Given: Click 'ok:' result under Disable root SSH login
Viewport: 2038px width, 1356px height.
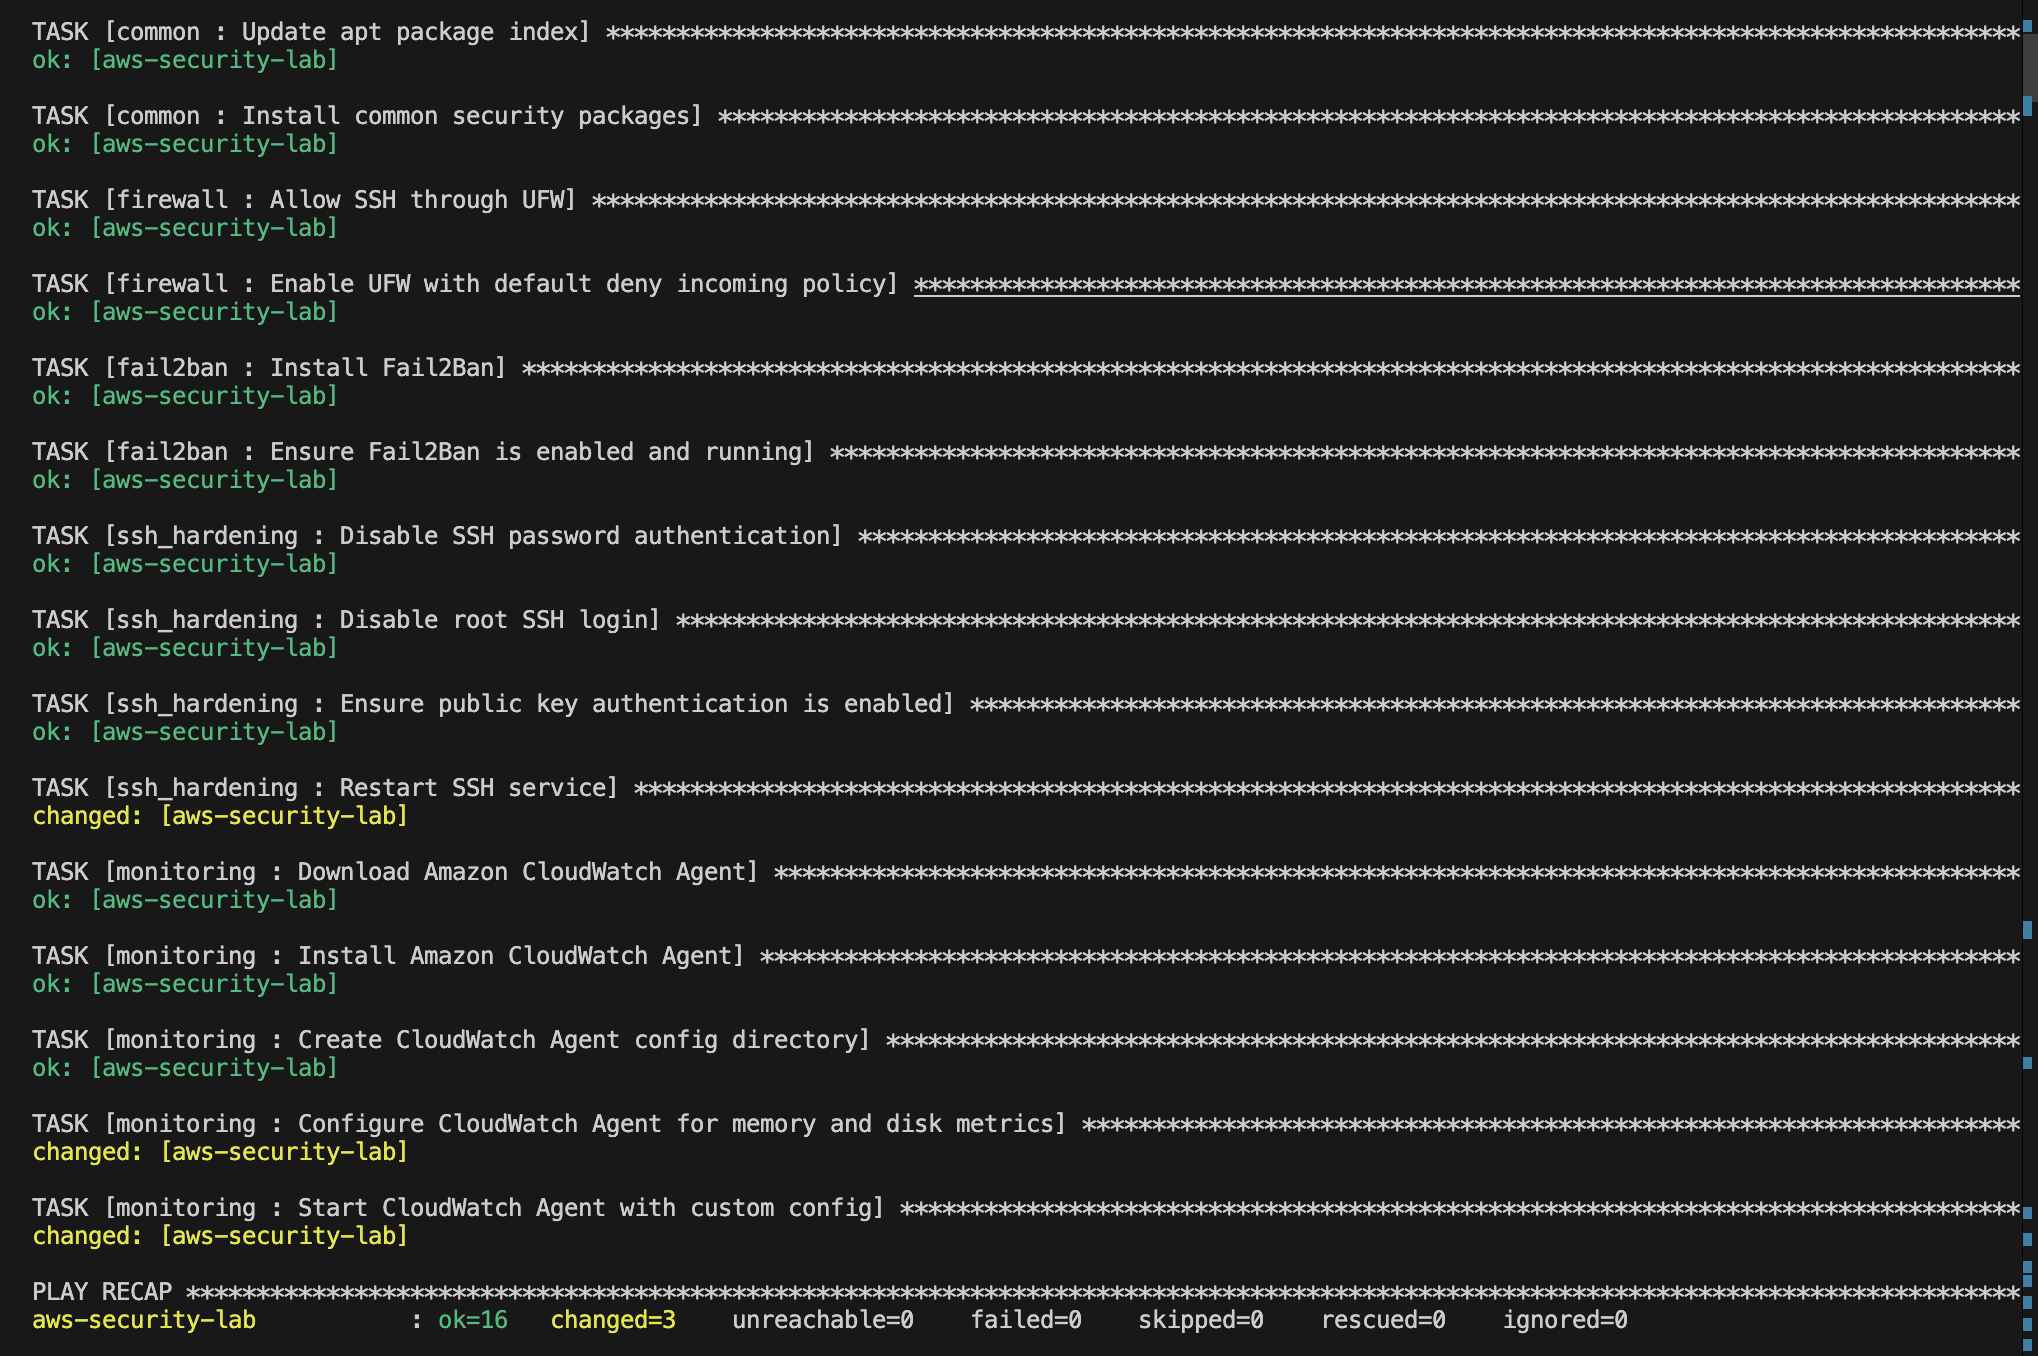Looking at the screenshot, I should point(185,648).
